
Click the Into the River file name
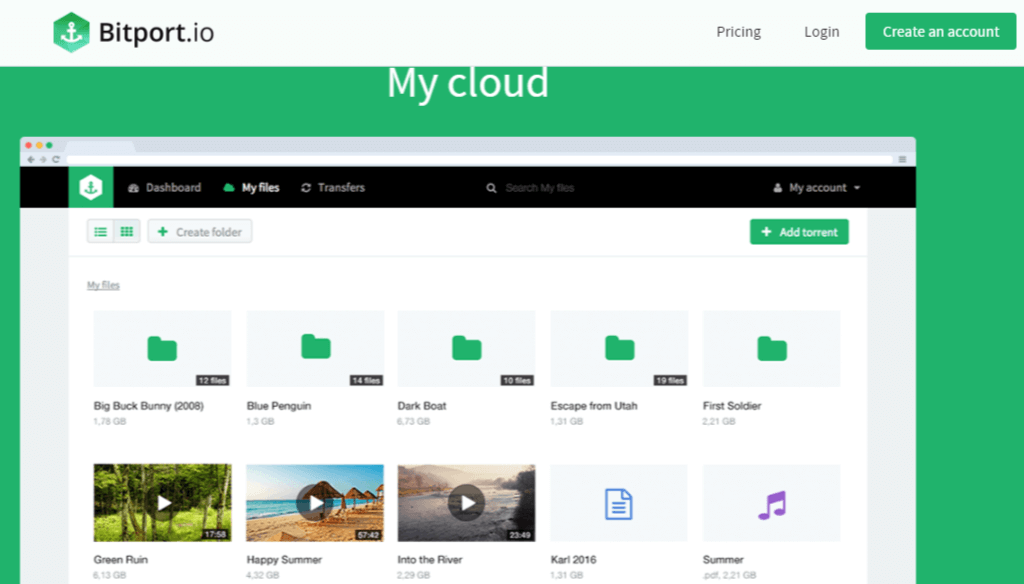(x=430, y=560)
